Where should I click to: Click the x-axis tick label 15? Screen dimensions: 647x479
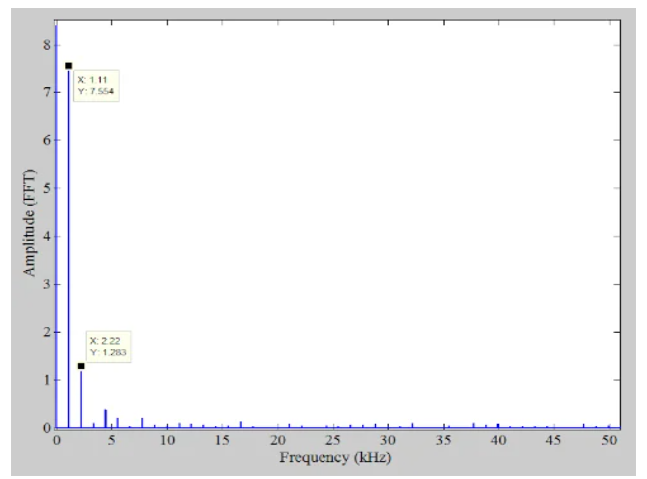click(x=222, y=440)
